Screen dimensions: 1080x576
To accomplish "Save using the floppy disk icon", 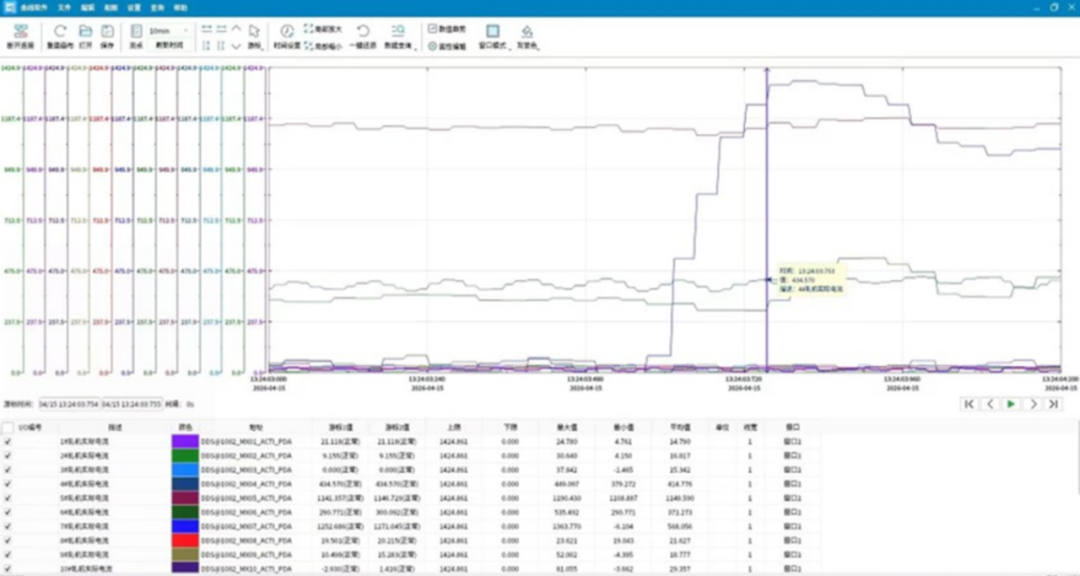I will [x=107, y=31].
